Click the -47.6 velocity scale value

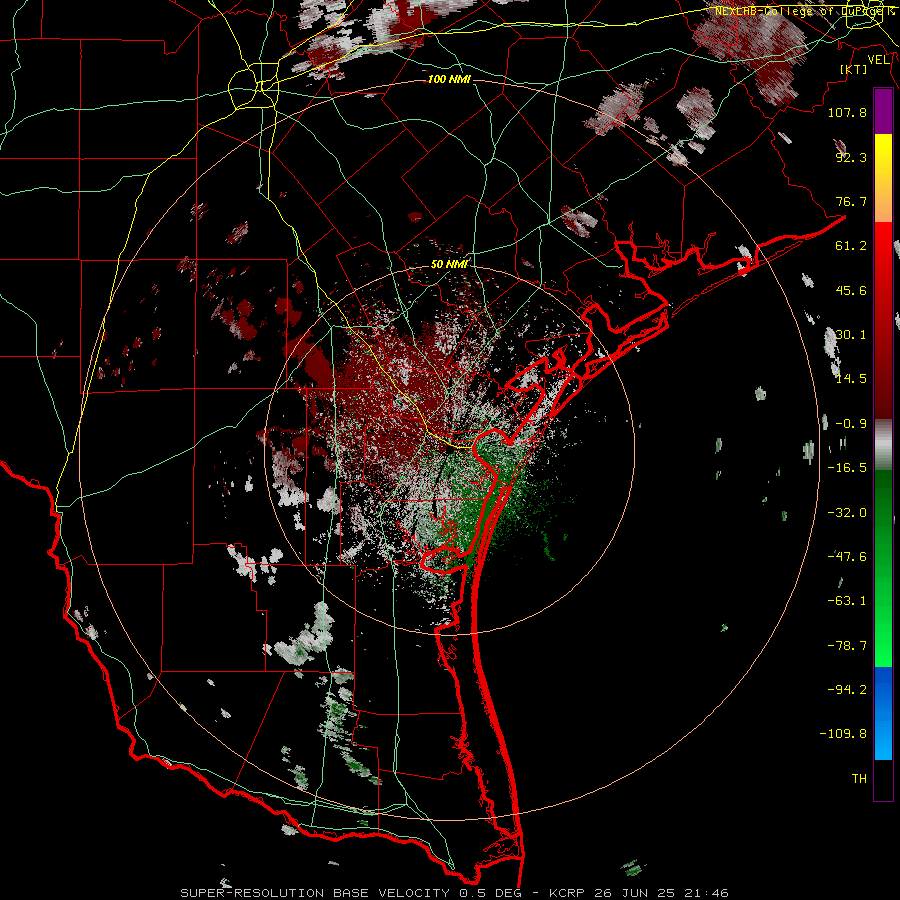tap(847, 557)
